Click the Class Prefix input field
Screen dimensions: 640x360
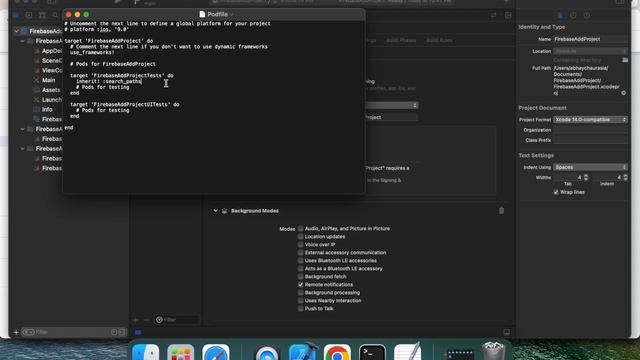pyautogui.click(x=590, y=140)
